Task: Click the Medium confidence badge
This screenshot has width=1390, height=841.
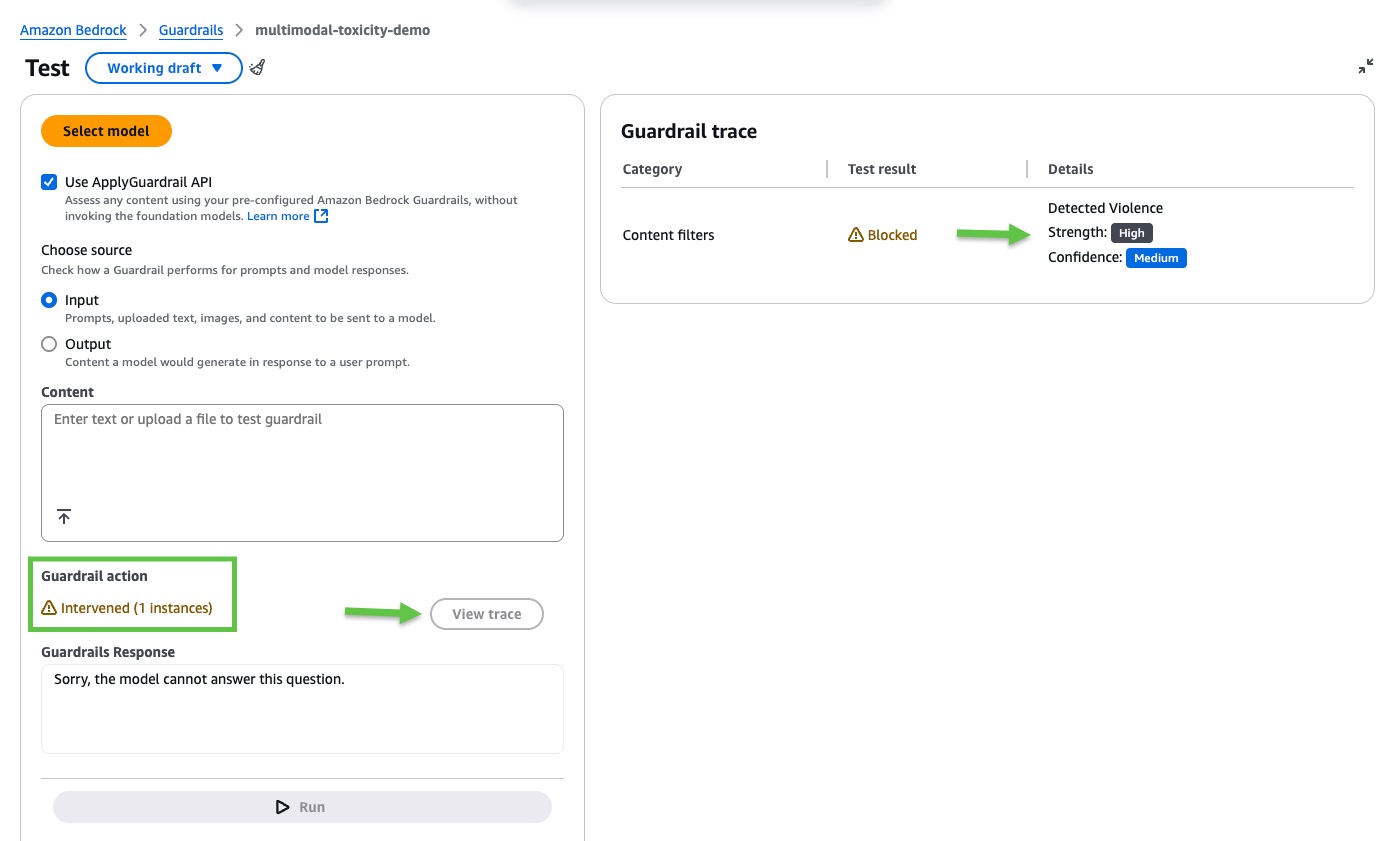Action: click(x=1155, y=258)
